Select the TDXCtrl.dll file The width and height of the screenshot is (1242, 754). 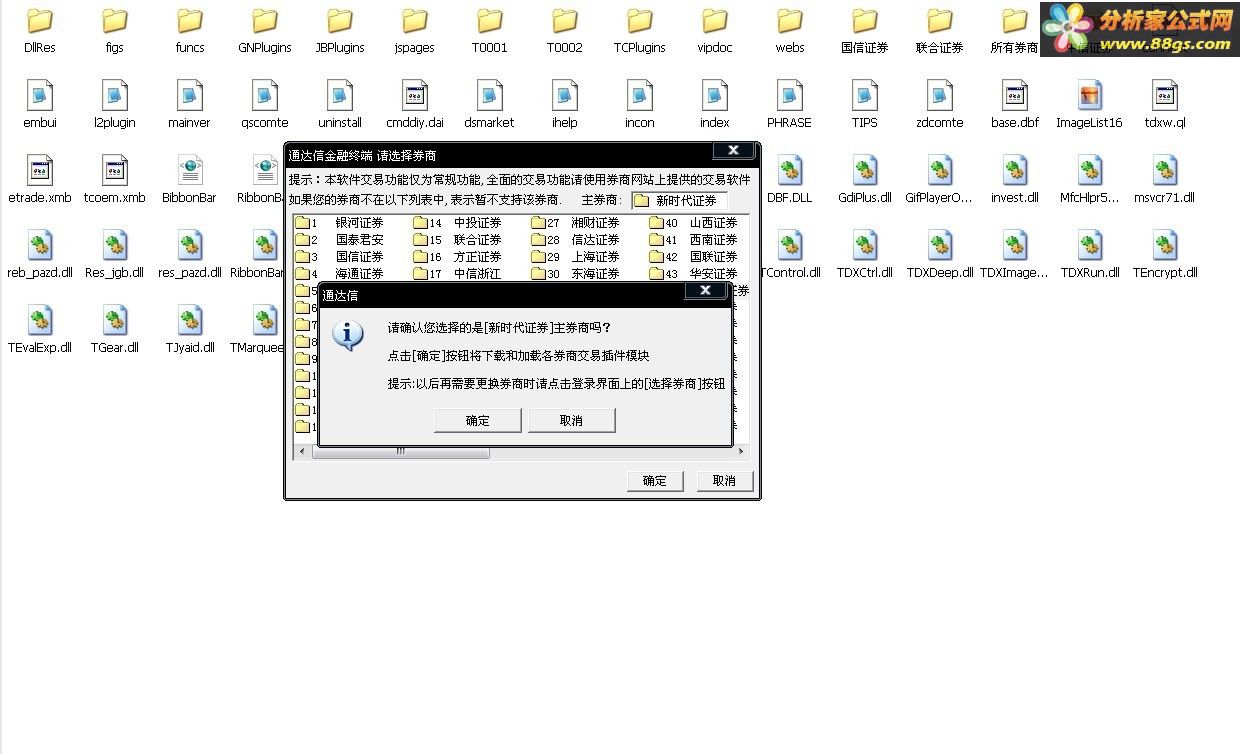tap(865, 253)
